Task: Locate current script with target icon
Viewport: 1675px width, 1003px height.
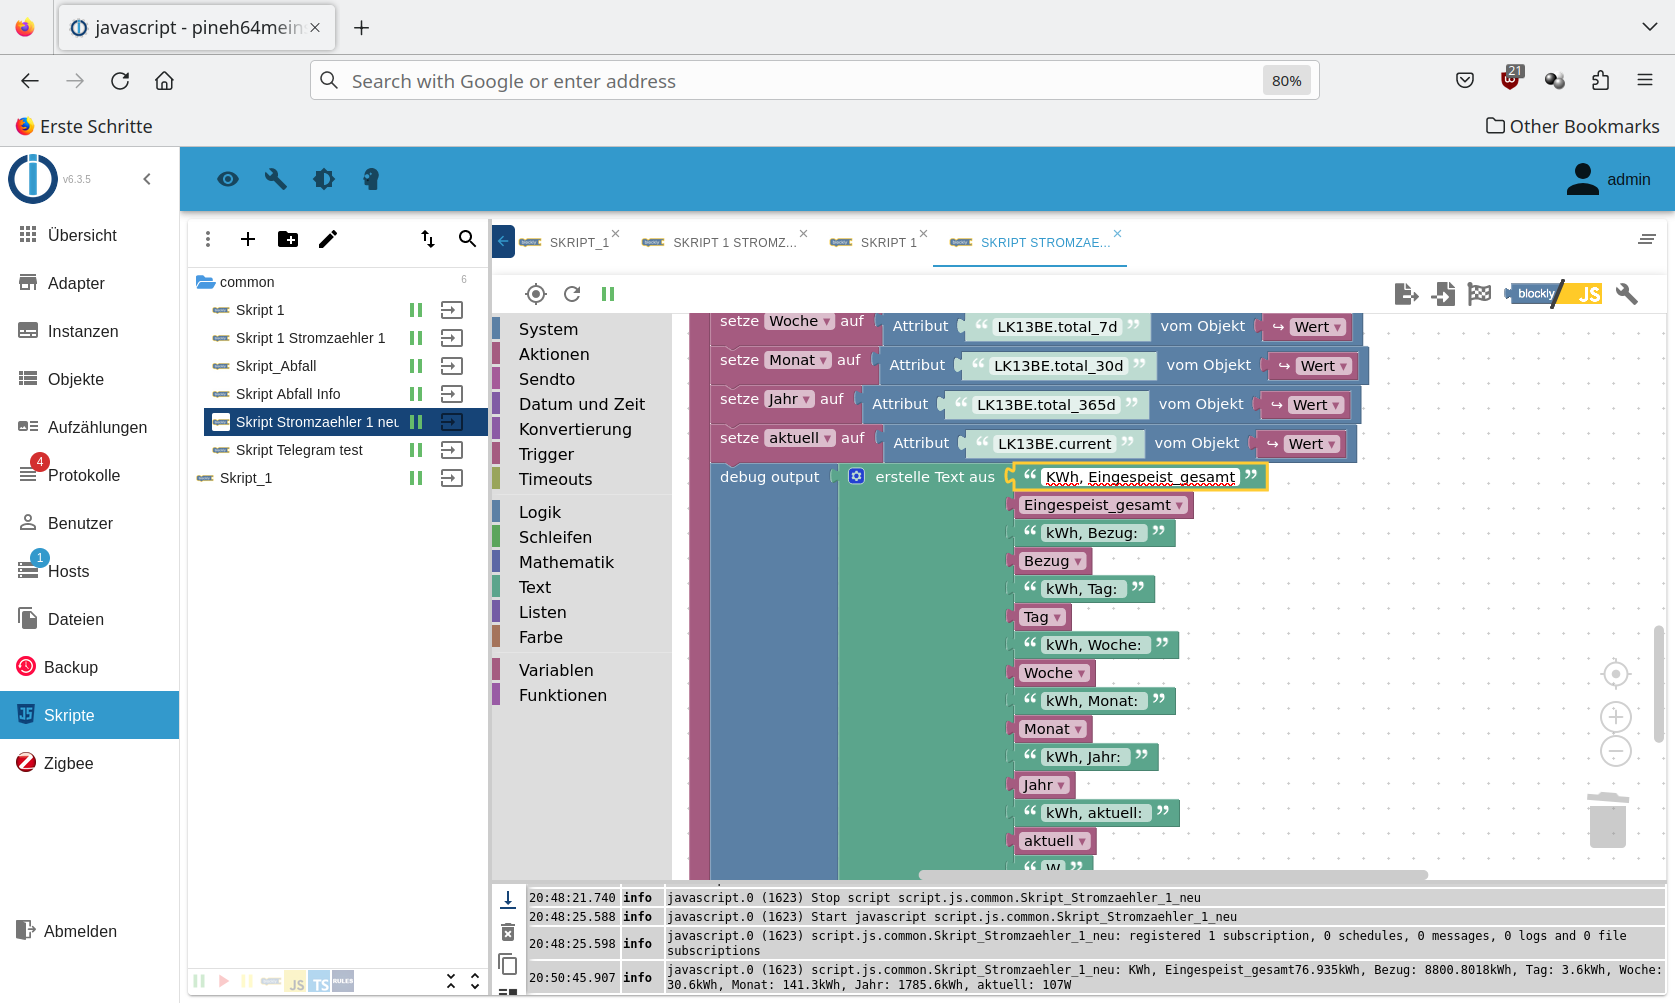Action: click(536, 294)
